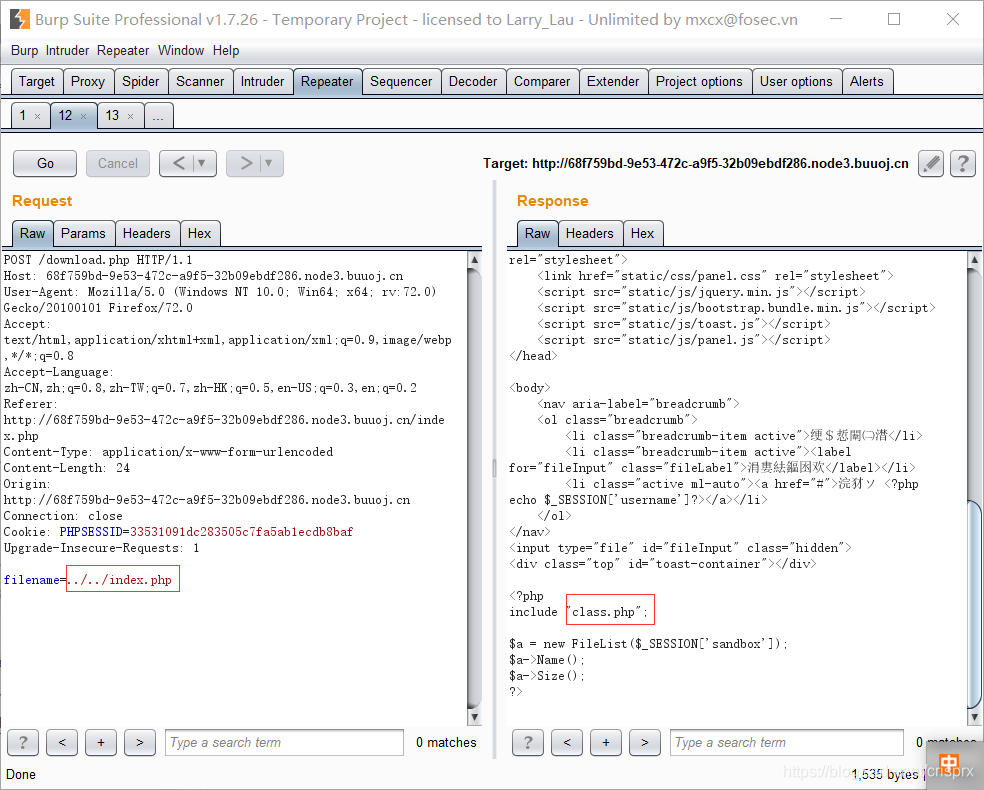Viewport: 984px width, 790px height.
Task: Show the request Hex view
Action: pos(200,234)
